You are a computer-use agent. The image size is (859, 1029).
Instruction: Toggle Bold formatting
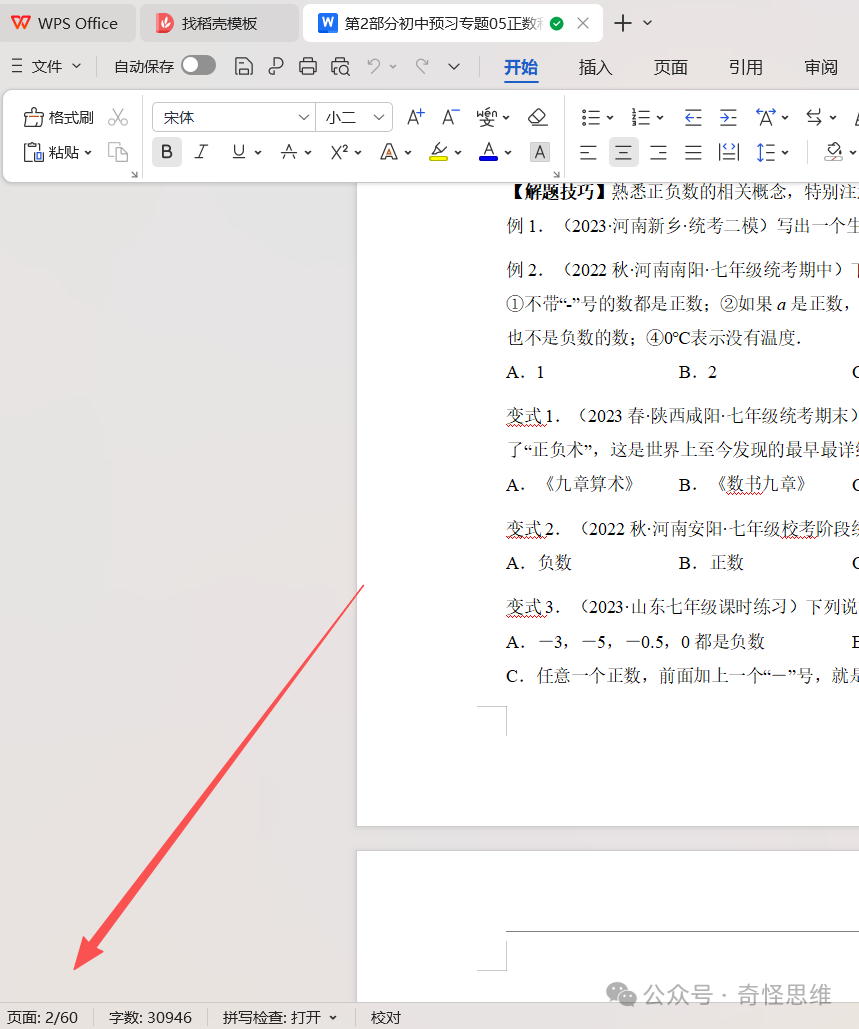tap(167, 152)
